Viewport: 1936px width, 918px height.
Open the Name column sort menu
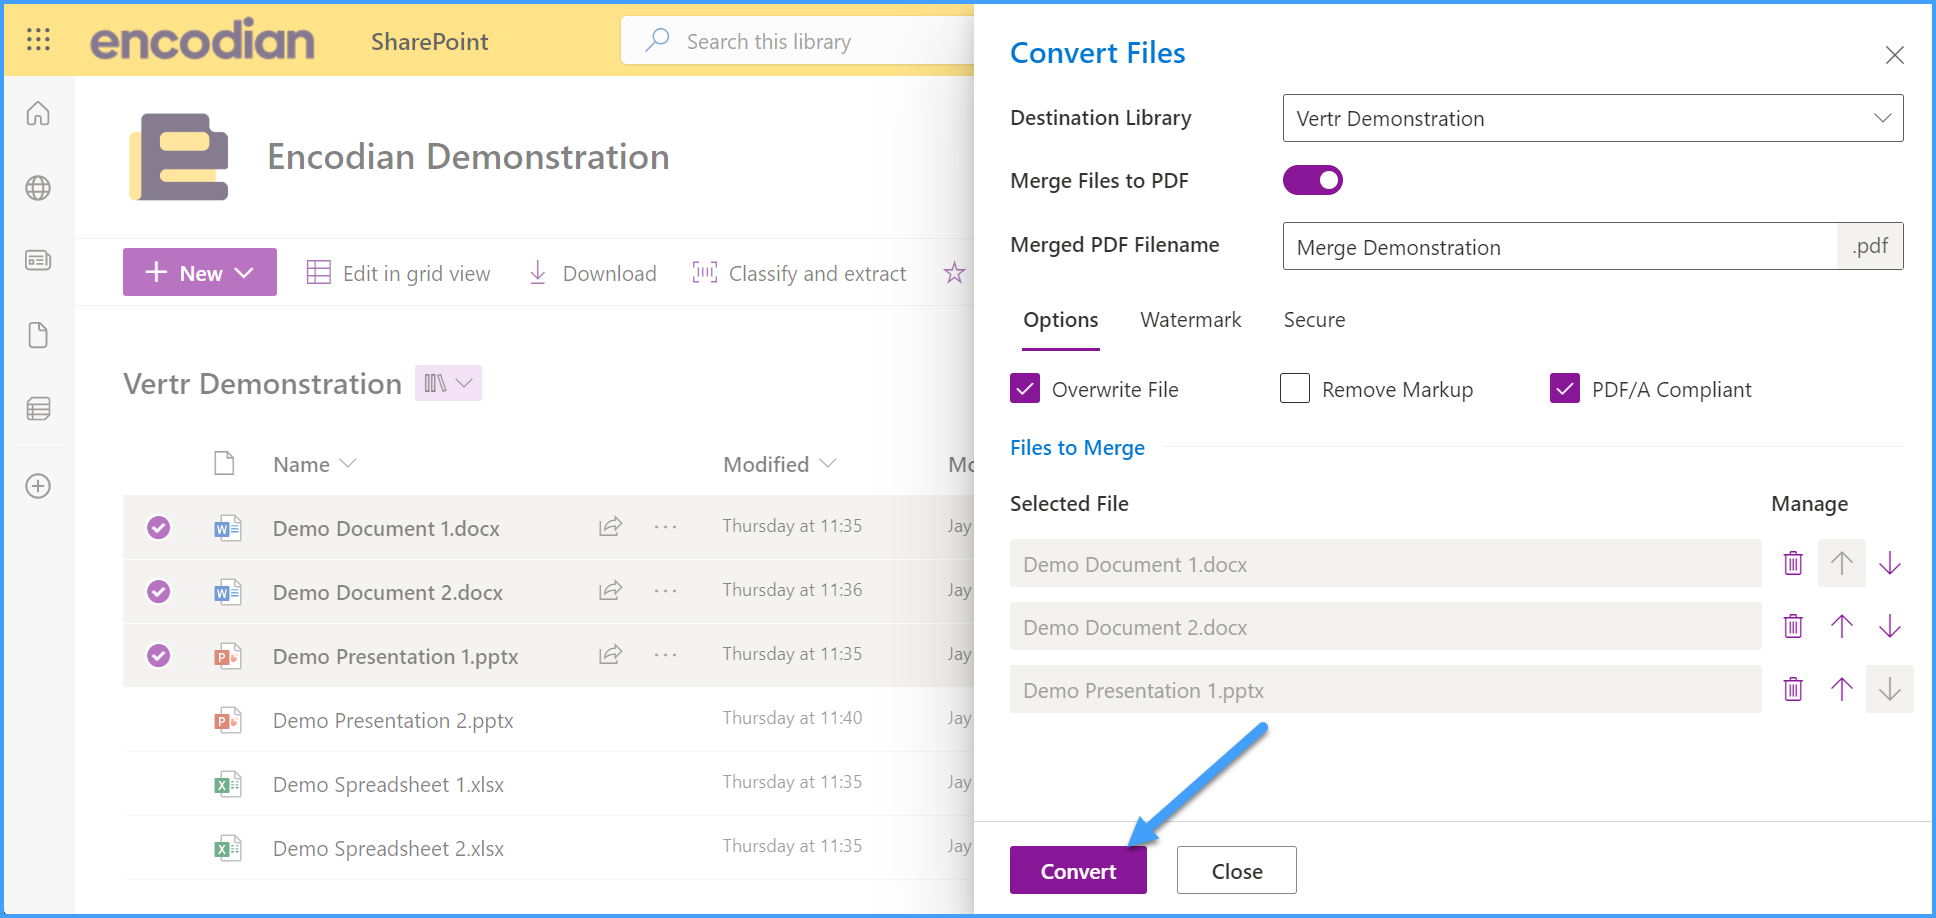click(314, 464)
